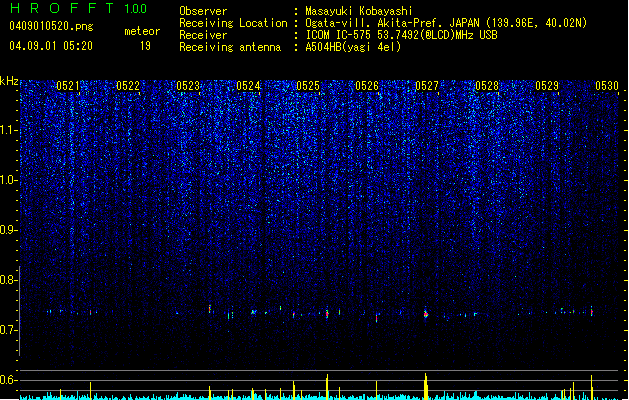The image size is (629, 400).
Task: Click the date stamp 04.09.01 05:20
Action: [x=51, y=46]
